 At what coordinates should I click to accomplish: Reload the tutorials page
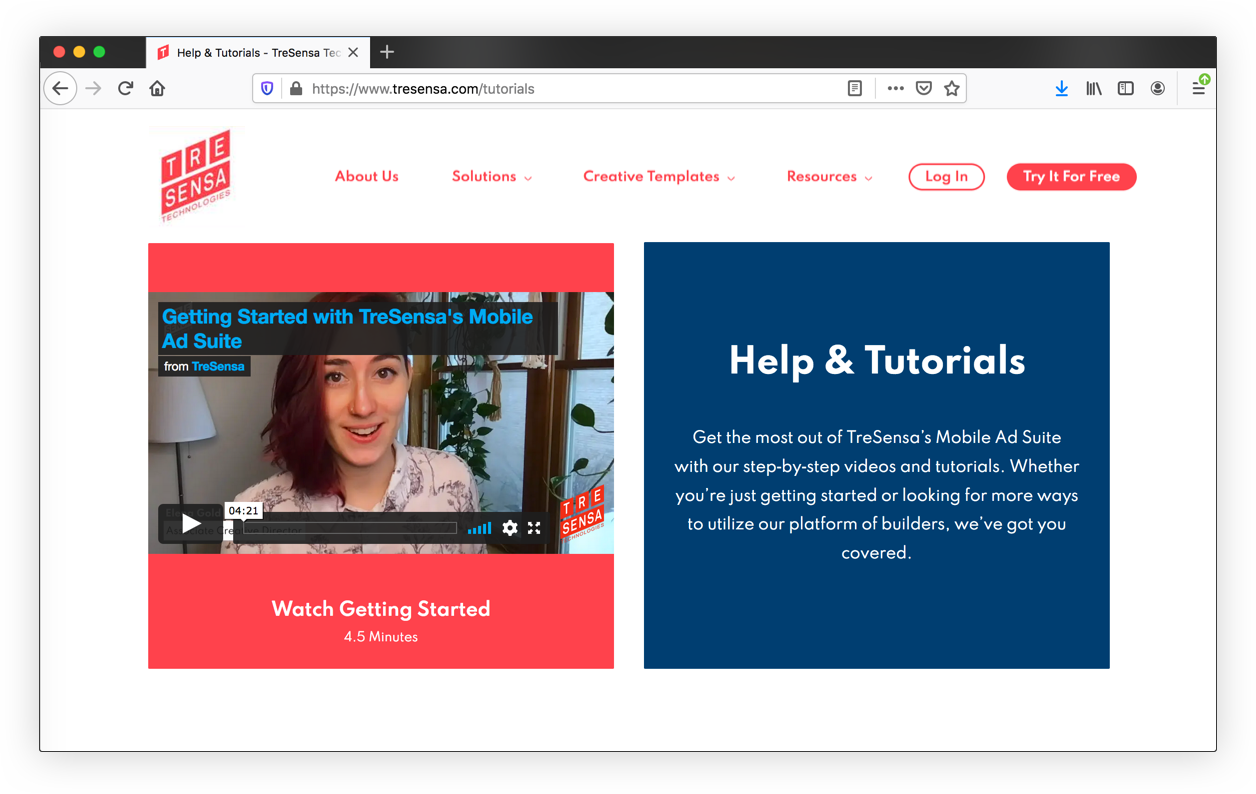(x=125, y=88)
